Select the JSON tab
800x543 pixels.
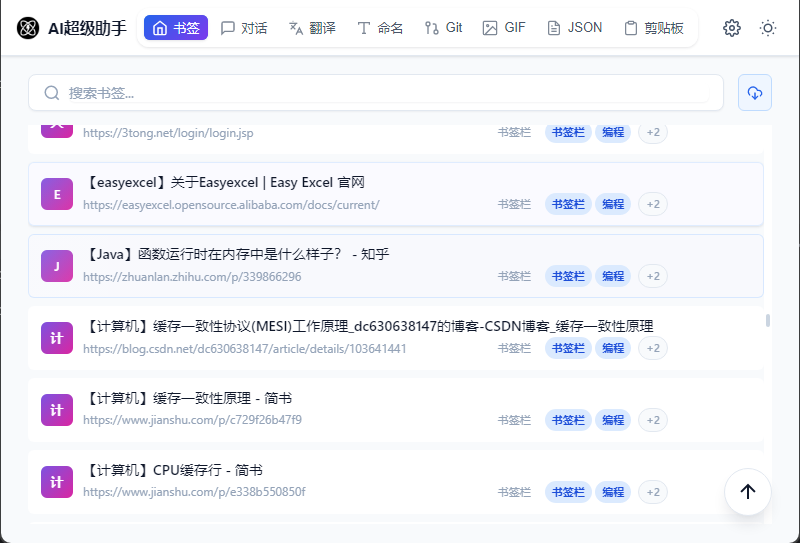(x=574, y=28)
